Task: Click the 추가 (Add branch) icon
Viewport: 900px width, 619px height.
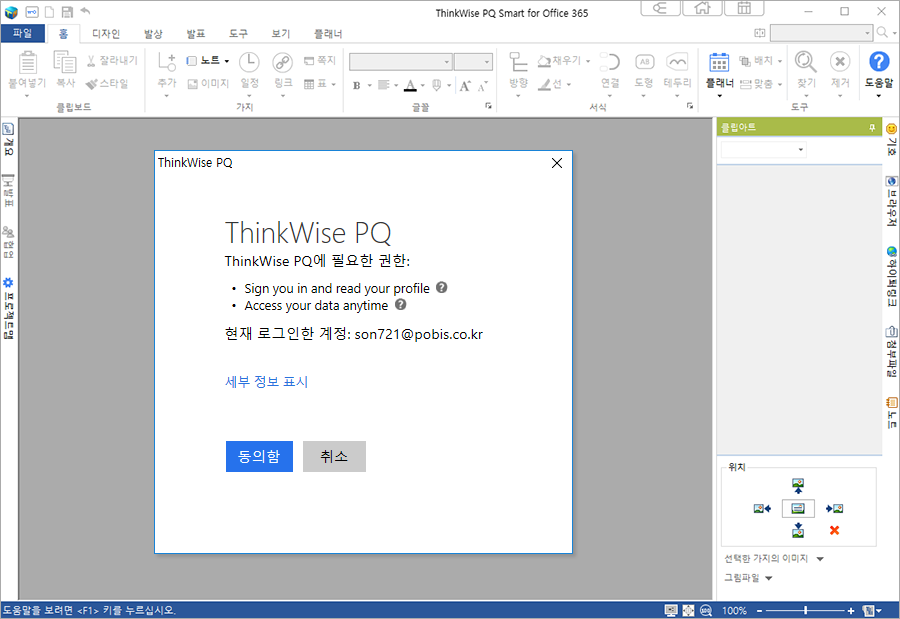Action: [167, 62]
